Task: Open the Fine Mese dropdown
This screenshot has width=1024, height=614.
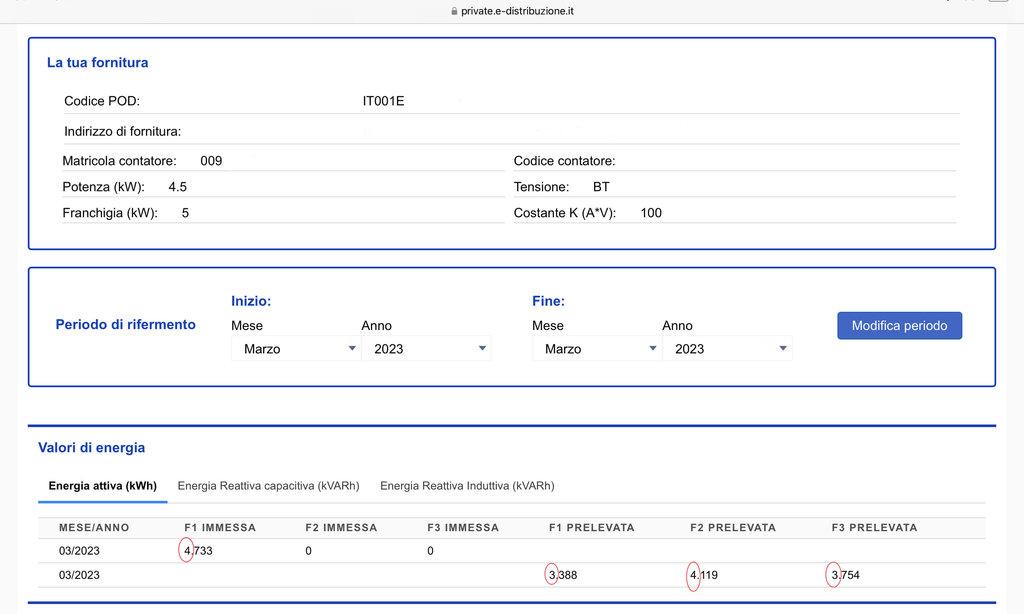Action: [596, 349]
